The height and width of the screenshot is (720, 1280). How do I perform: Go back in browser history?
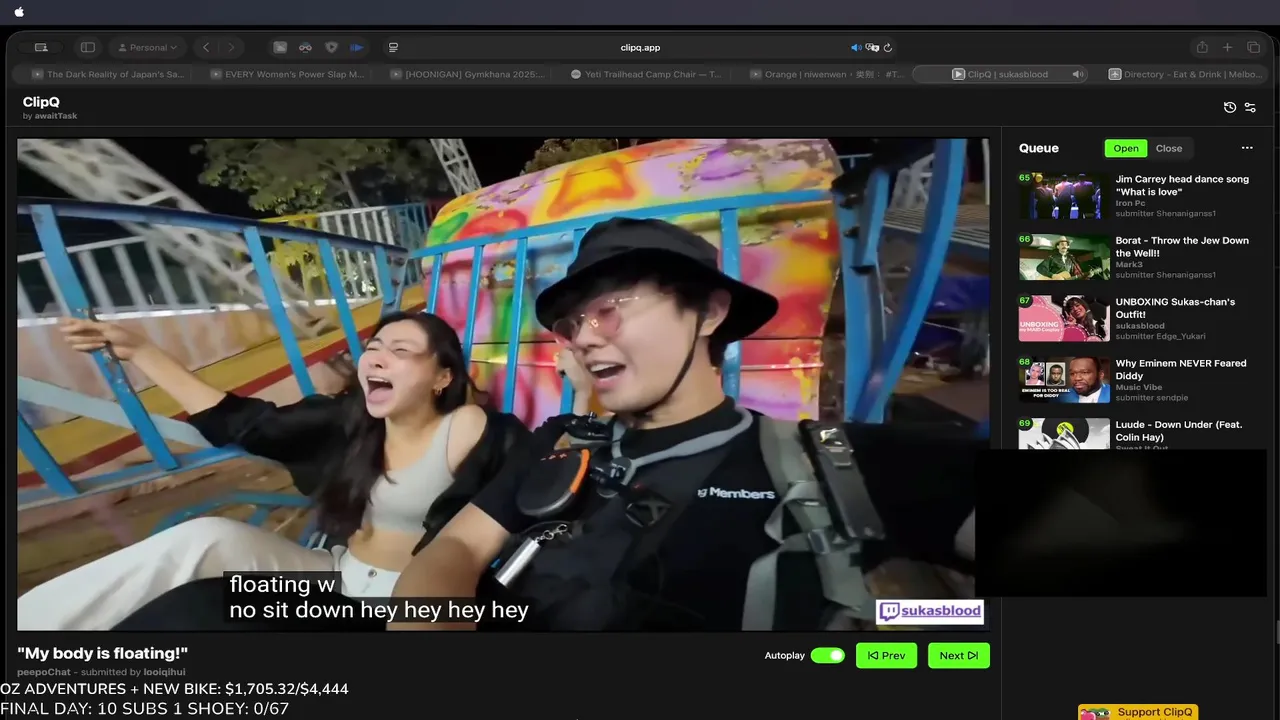pyautogui.click(x=206, y=47)
